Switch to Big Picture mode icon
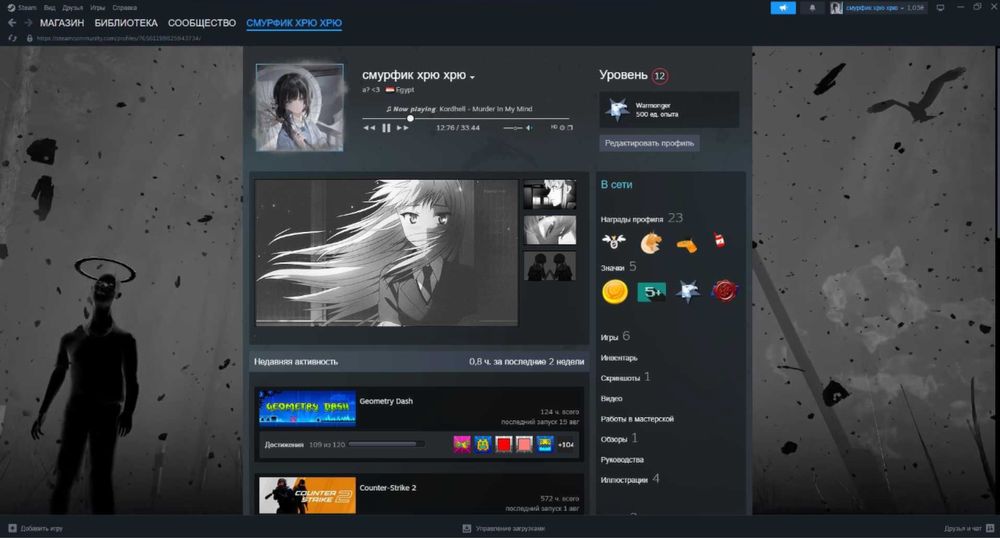Image resolution: width=1000 pixels, height=538 pixels. [x=940, y=8]
